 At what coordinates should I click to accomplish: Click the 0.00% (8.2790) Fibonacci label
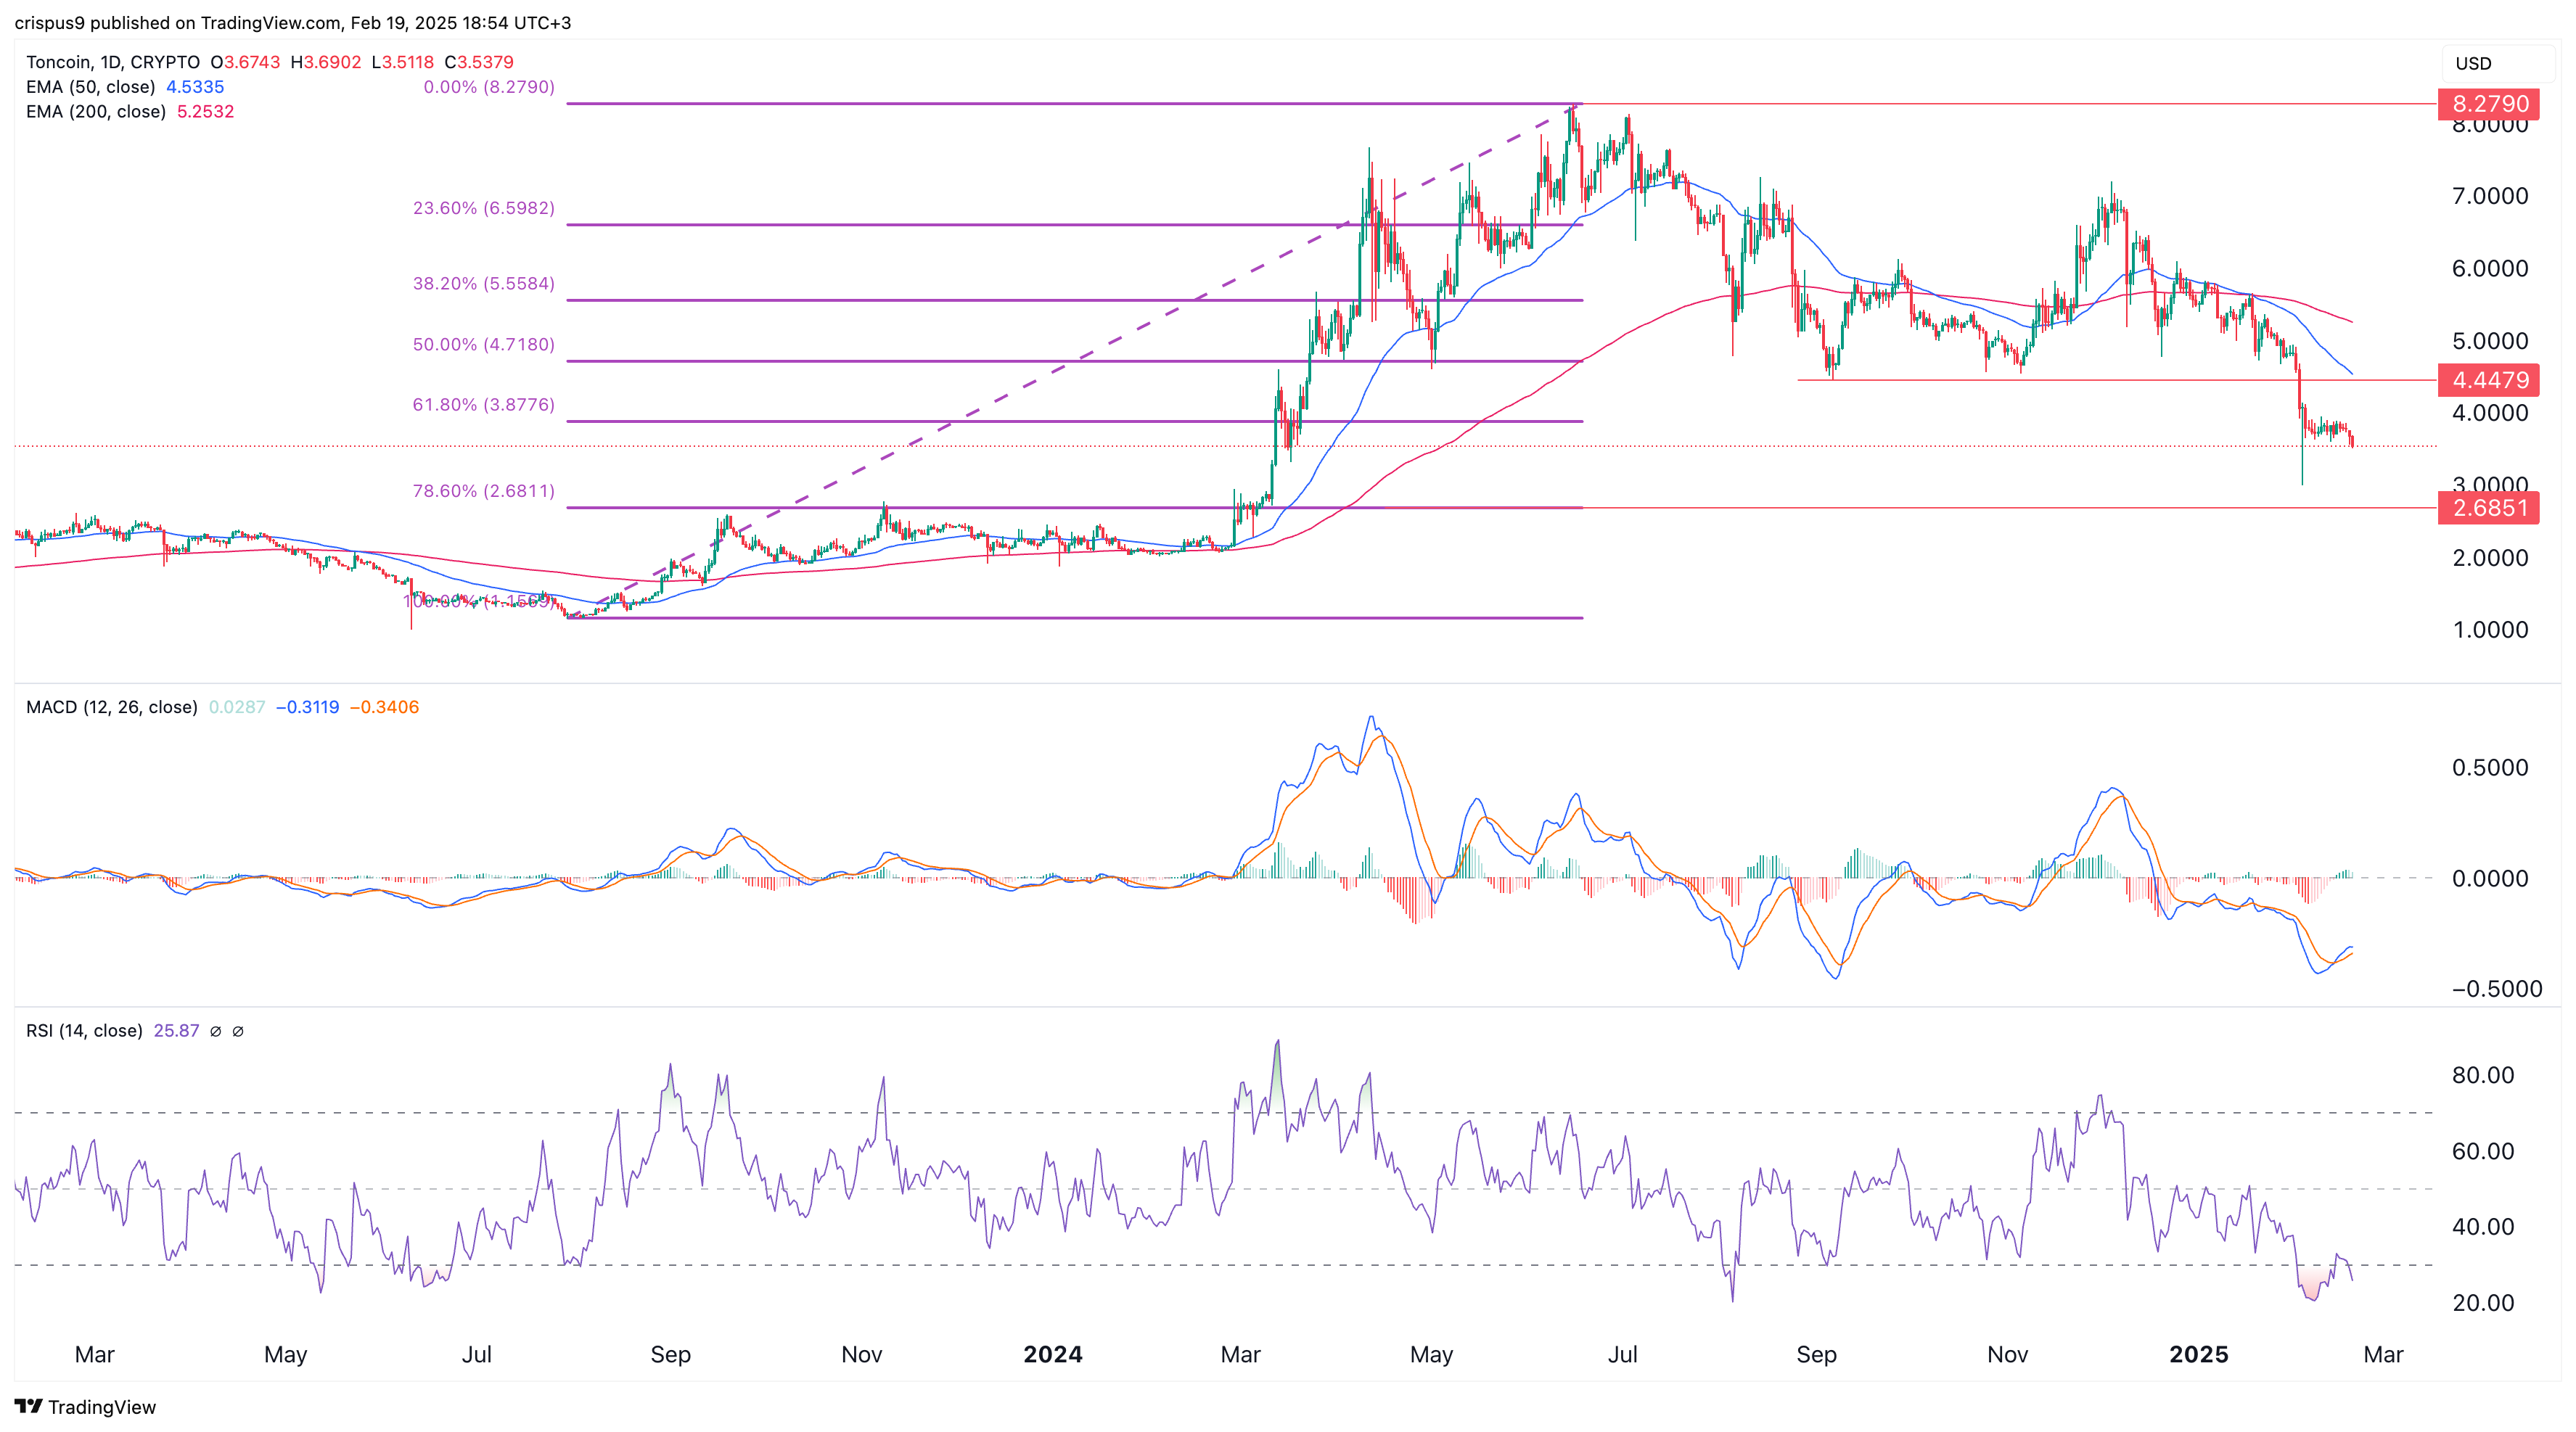[x=489, y=87]
